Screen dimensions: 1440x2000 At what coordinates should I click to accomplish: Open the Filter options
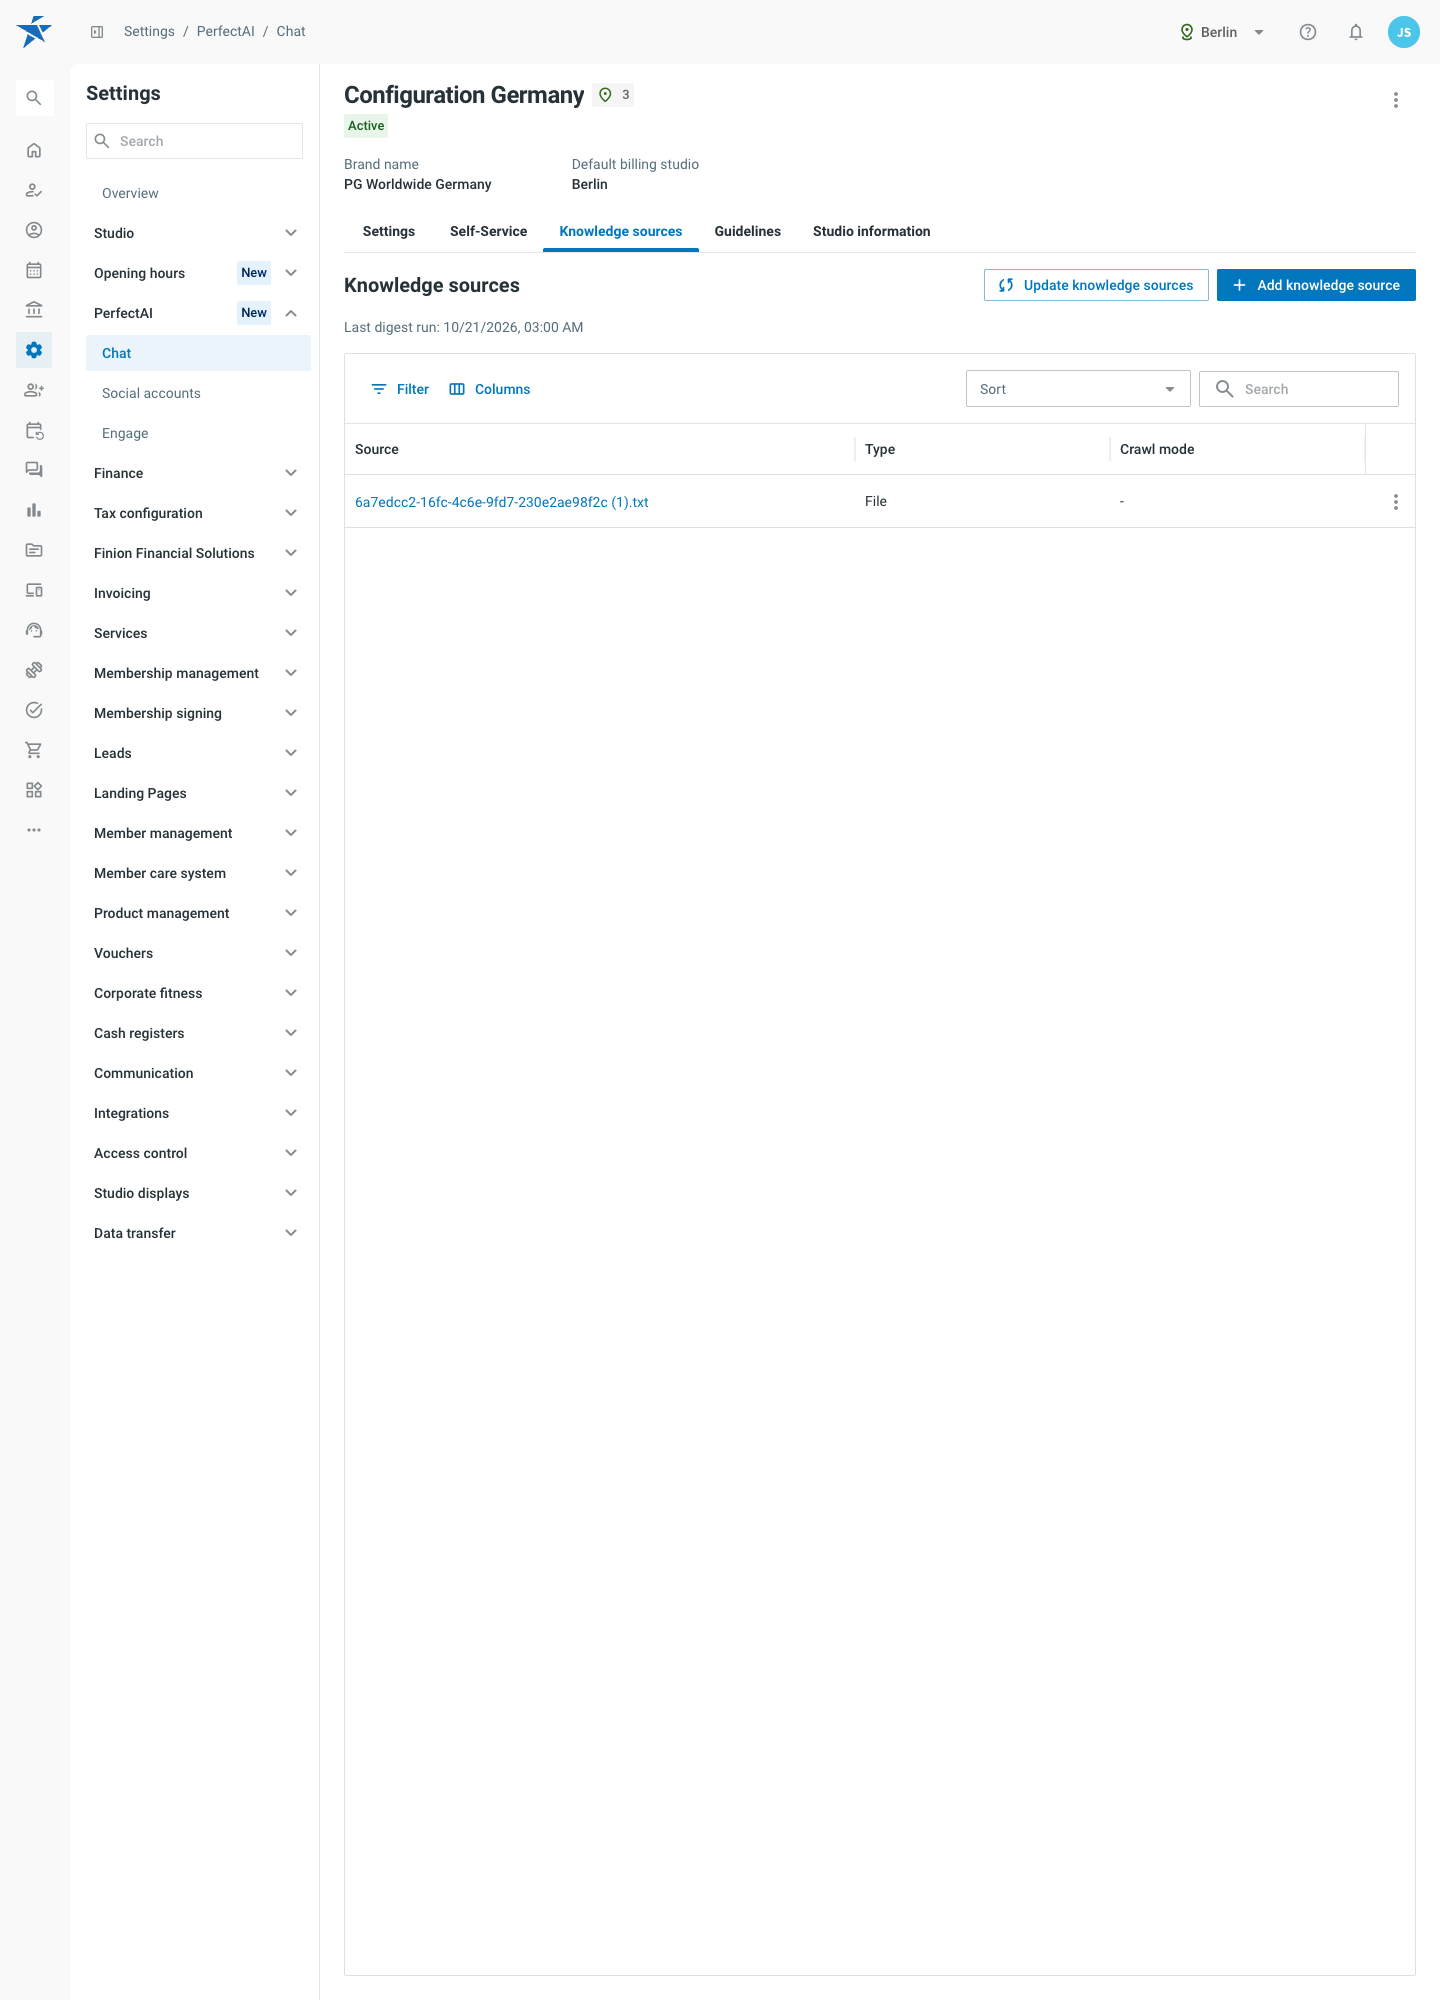pos(400,389)
